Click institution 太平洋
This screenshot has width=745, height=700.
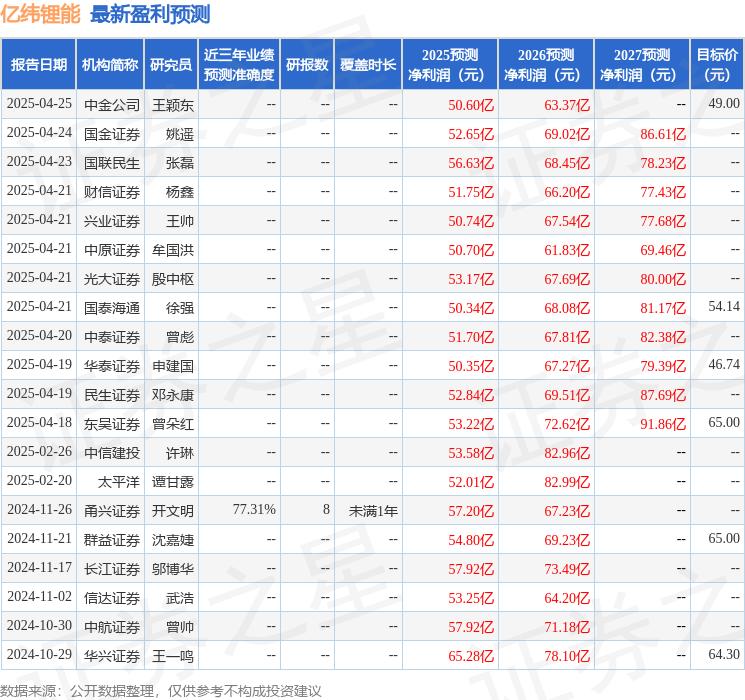tap(119, 482)
